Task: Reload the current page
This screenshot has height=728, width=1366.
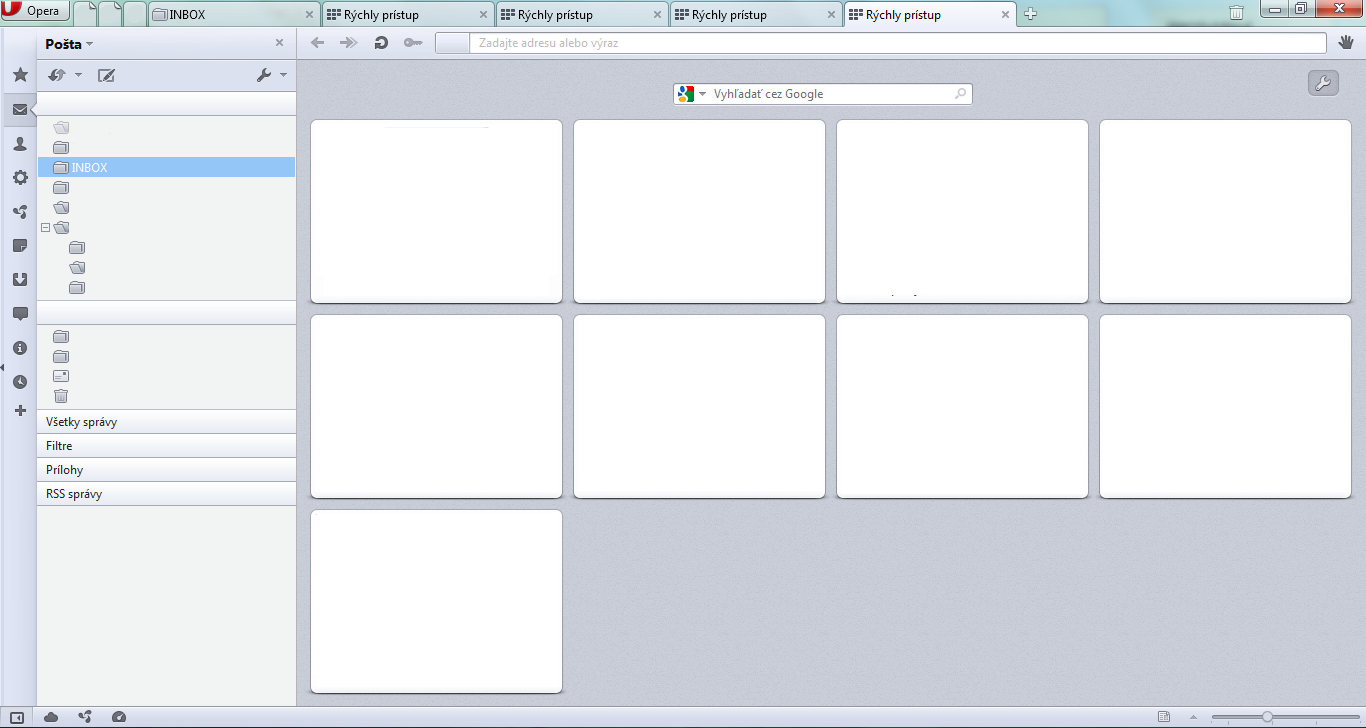Action: click(381, 43)
